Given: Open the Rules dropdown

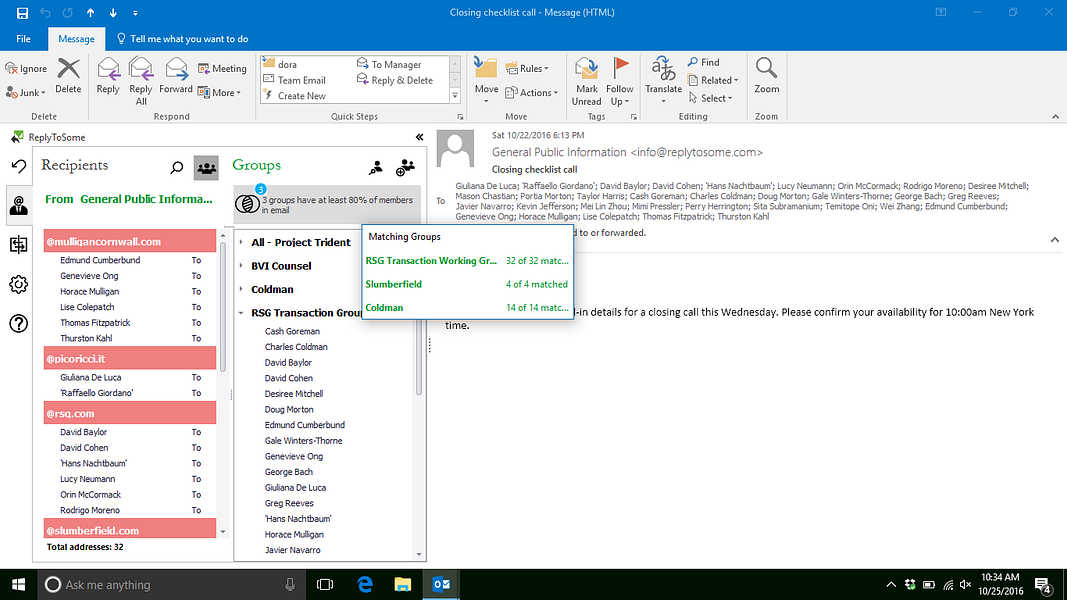Looking at the screenshot, I should [x=527, y=68].
